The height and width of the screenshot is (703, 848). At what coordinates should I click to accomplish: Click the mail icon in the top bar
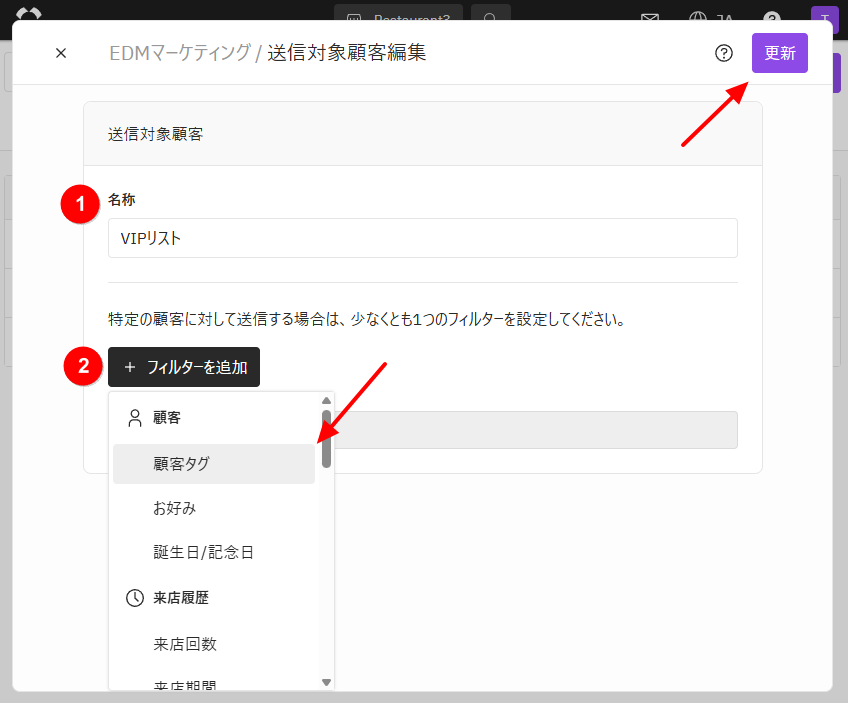650,18
